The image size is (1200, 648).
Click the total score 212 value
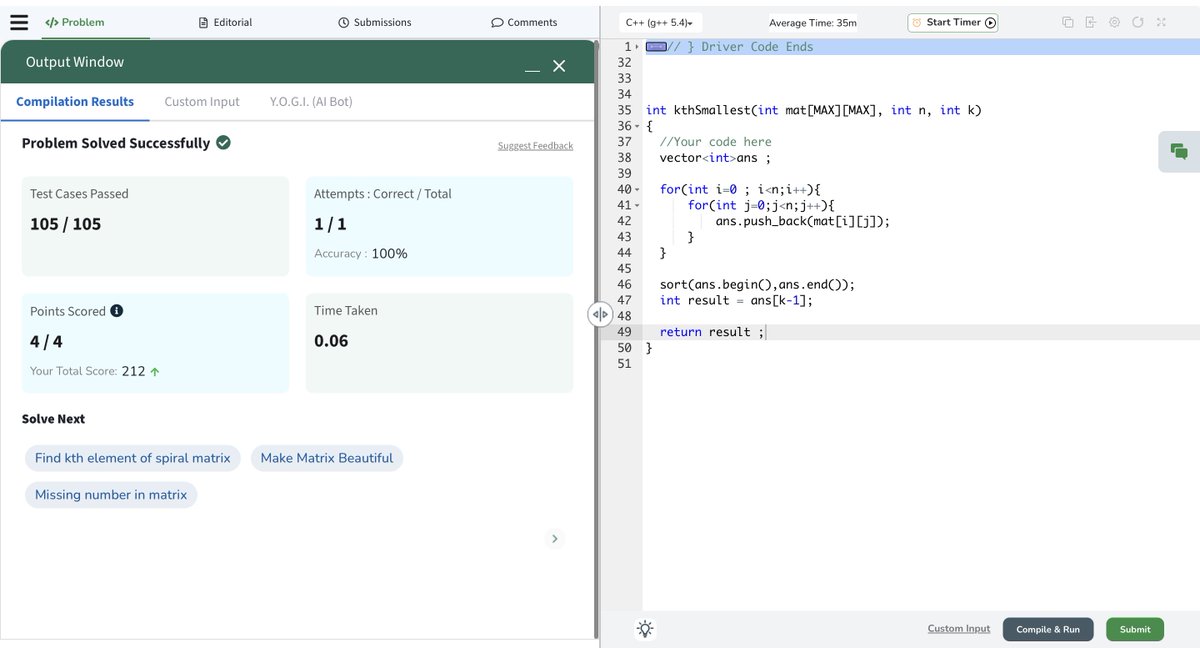click(133, 371)
